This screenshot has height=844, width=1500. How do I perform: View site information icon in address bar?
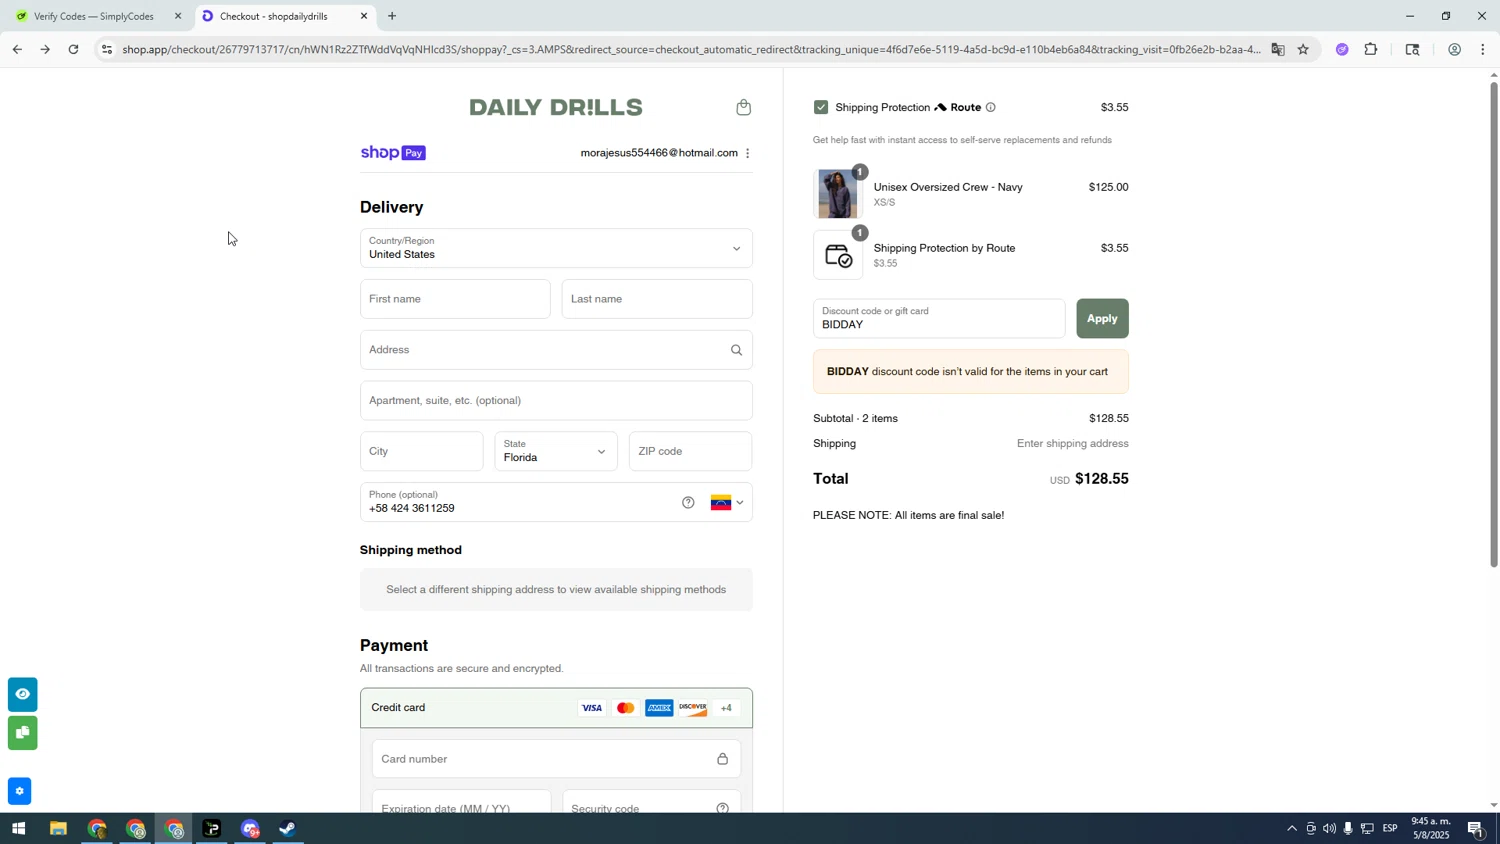pyautogui.click(x=107, y=49)
